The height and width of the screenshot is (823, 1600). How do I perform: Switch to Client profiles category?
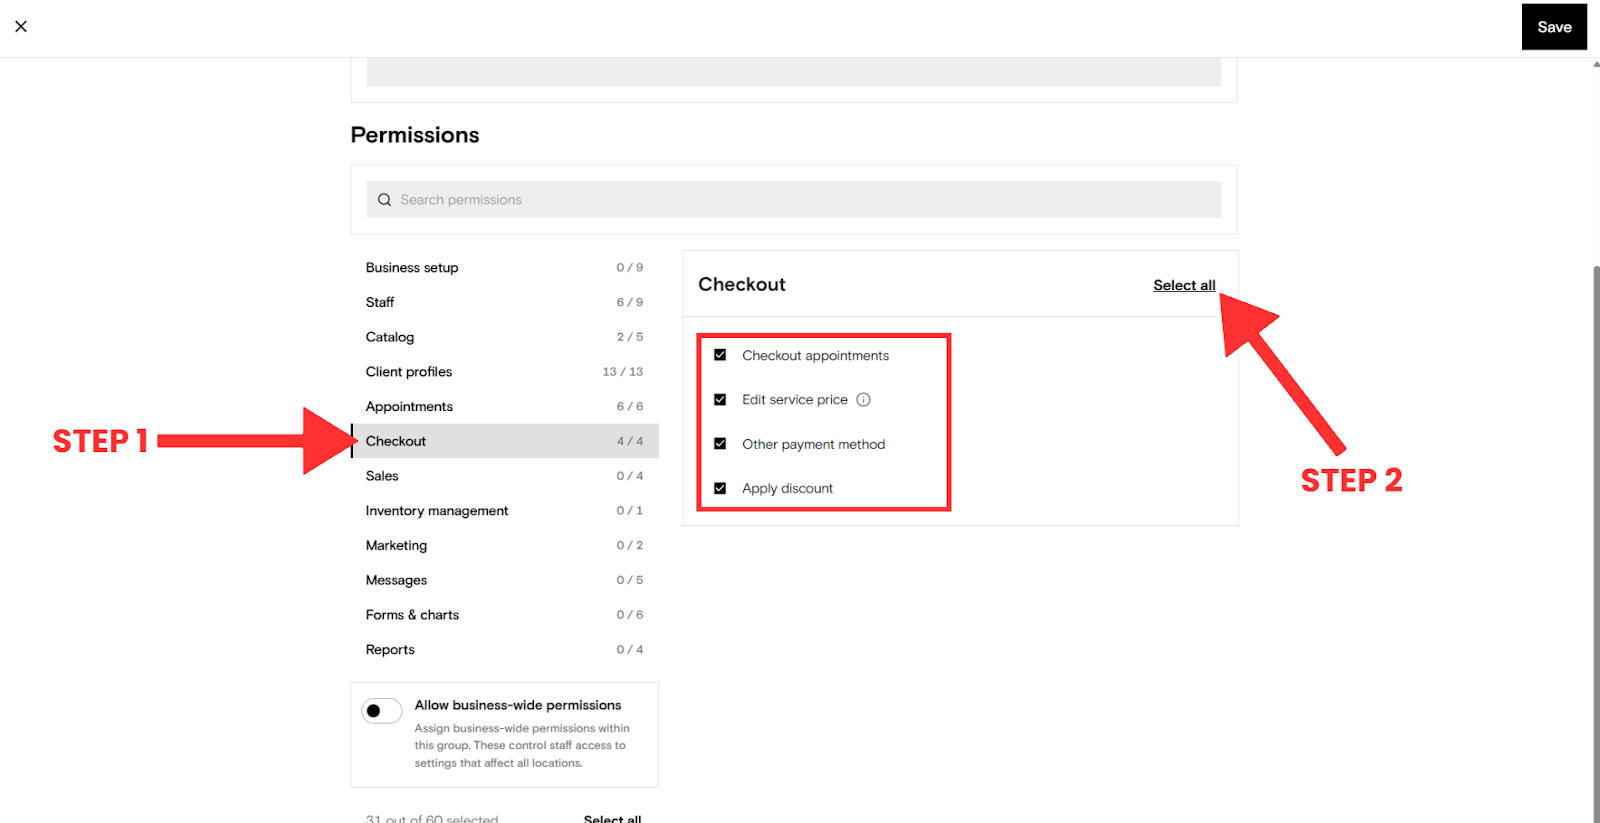click(409, 372)
